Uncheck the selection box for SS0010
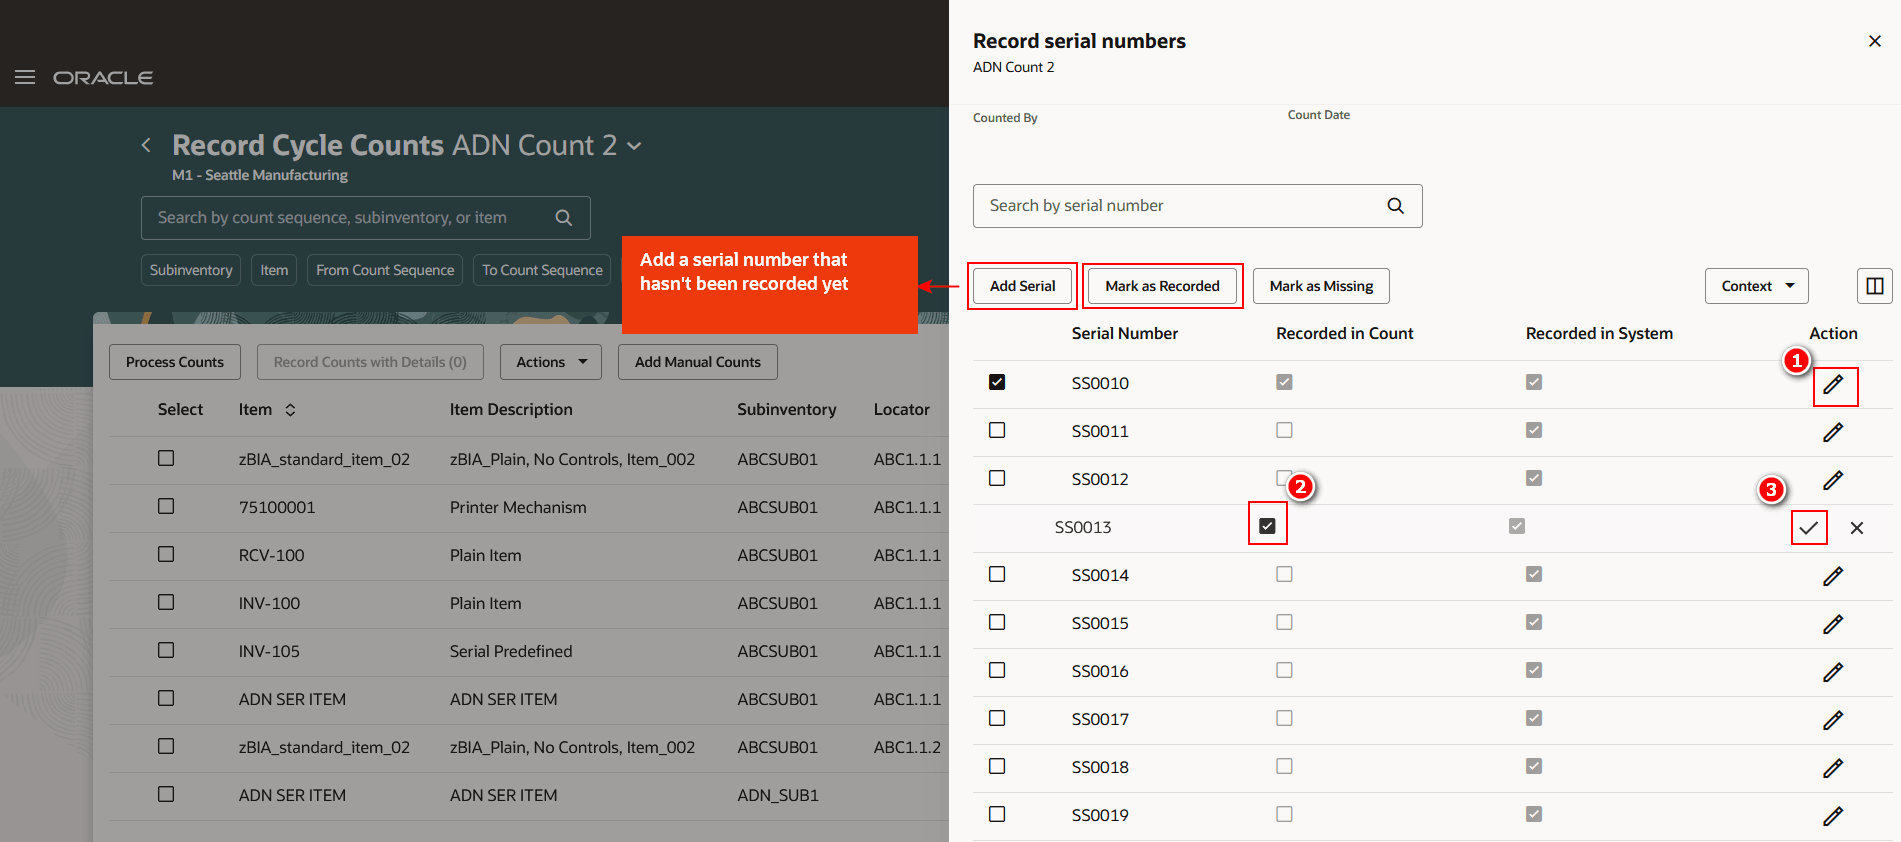The width and height of the screenshot is (1901, 842). click(x=997, y=382)
